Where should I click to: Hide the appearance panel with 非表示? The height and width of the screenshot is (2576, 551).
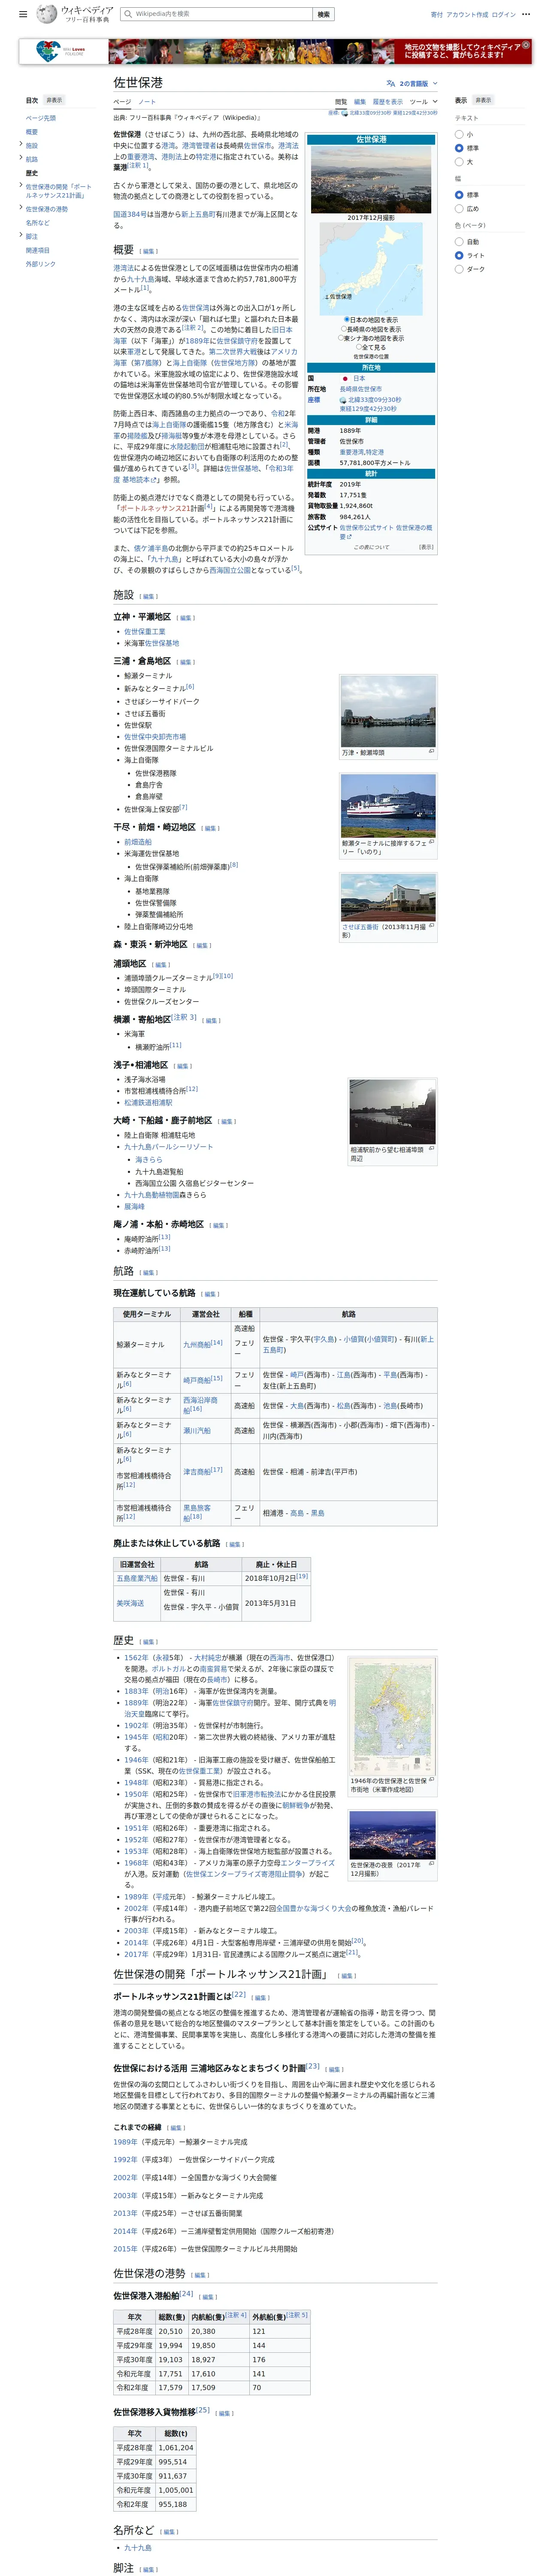pyautogui.click(x=483, y=100)
